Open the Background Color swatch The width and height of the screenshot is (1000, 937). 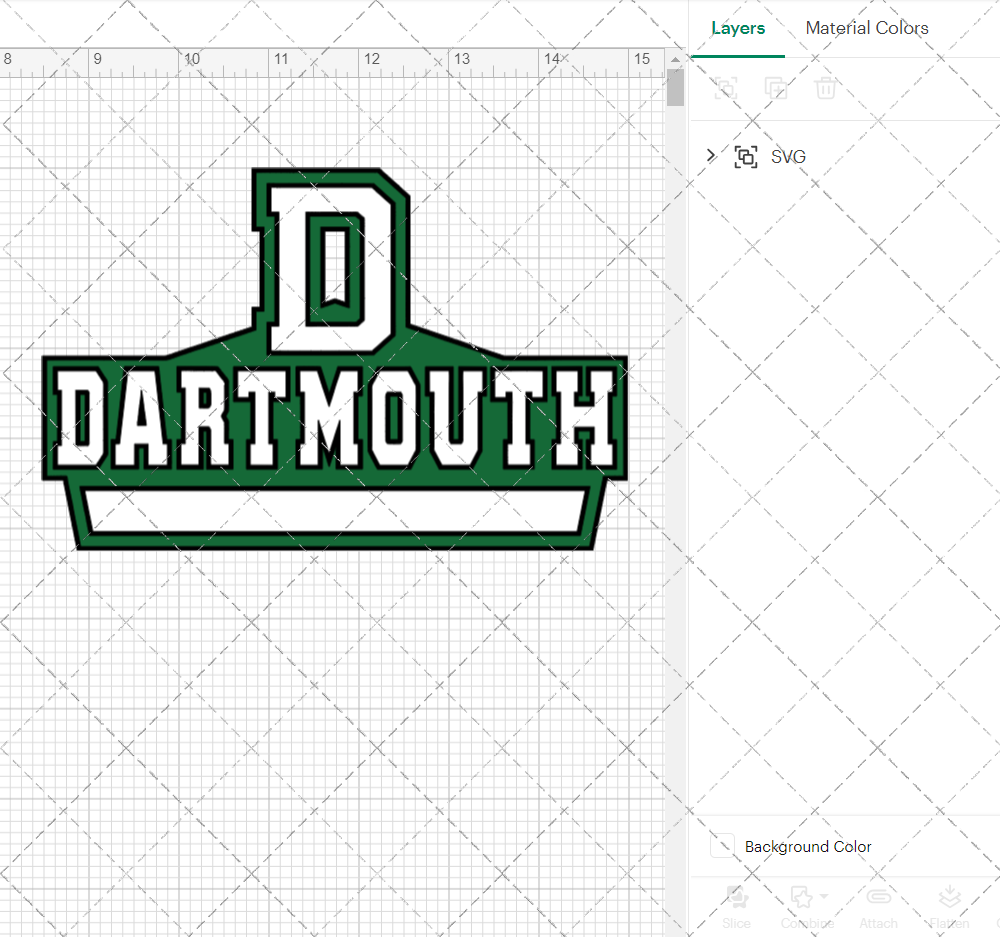coord(722,846)
